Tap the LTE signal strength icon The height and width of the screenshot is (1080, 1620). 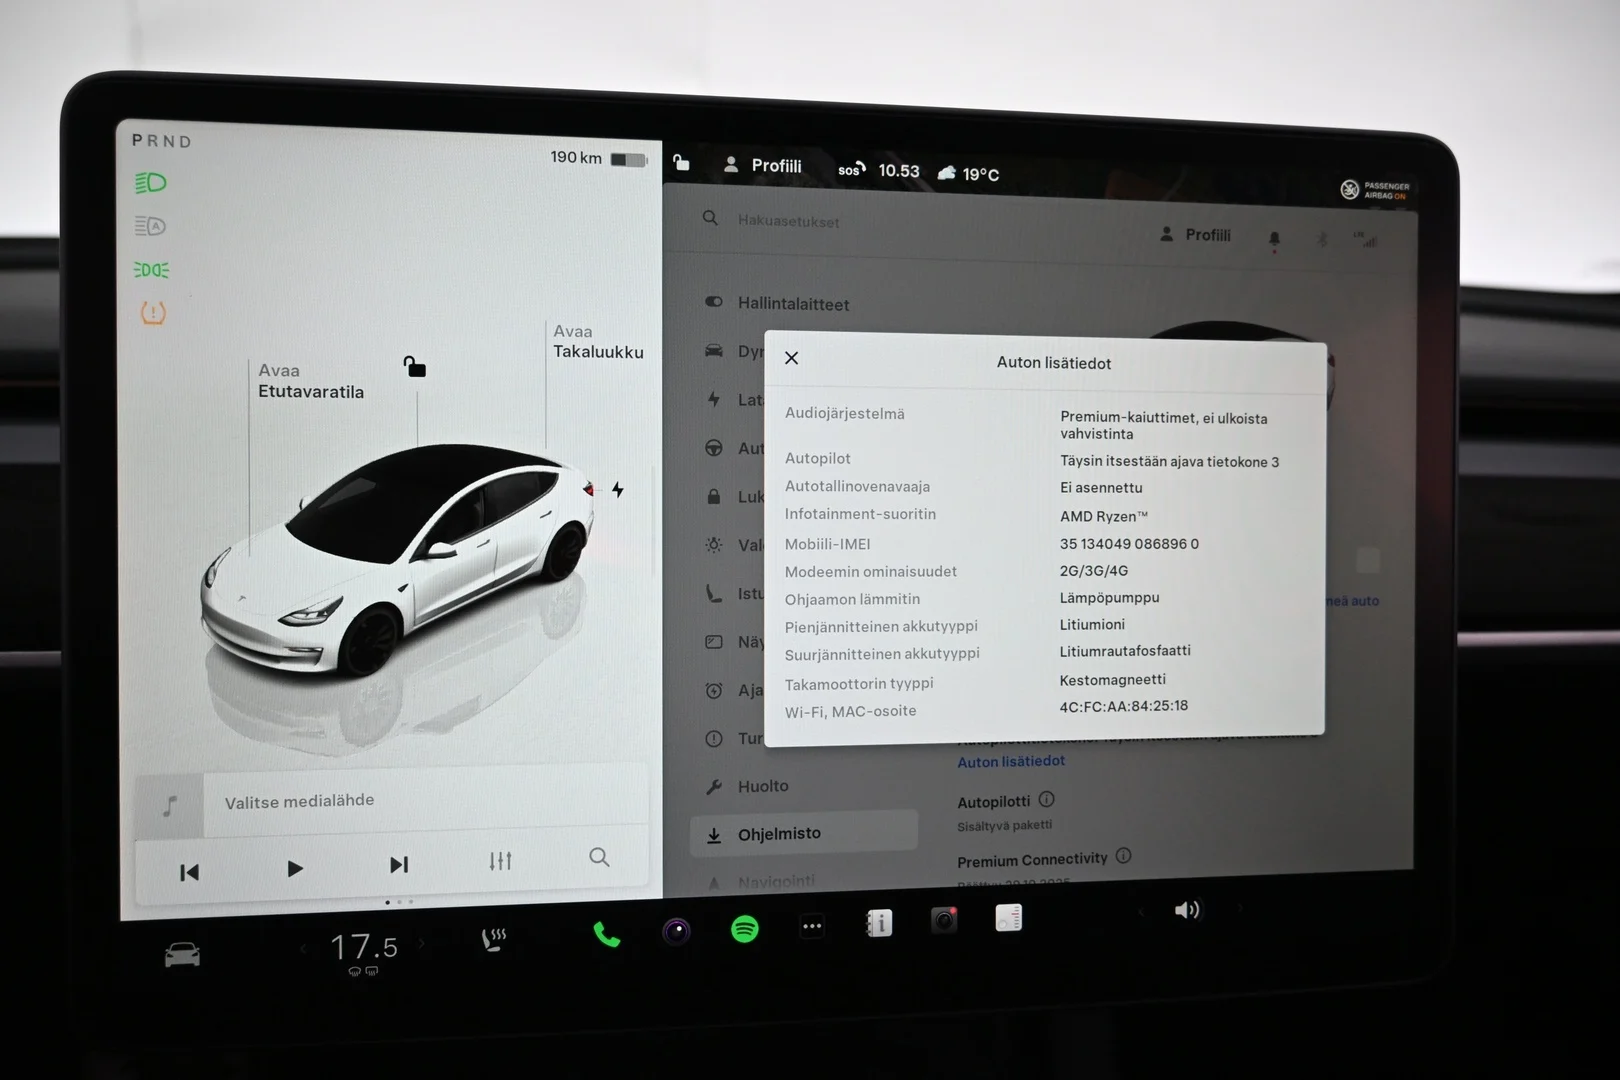1365,240
